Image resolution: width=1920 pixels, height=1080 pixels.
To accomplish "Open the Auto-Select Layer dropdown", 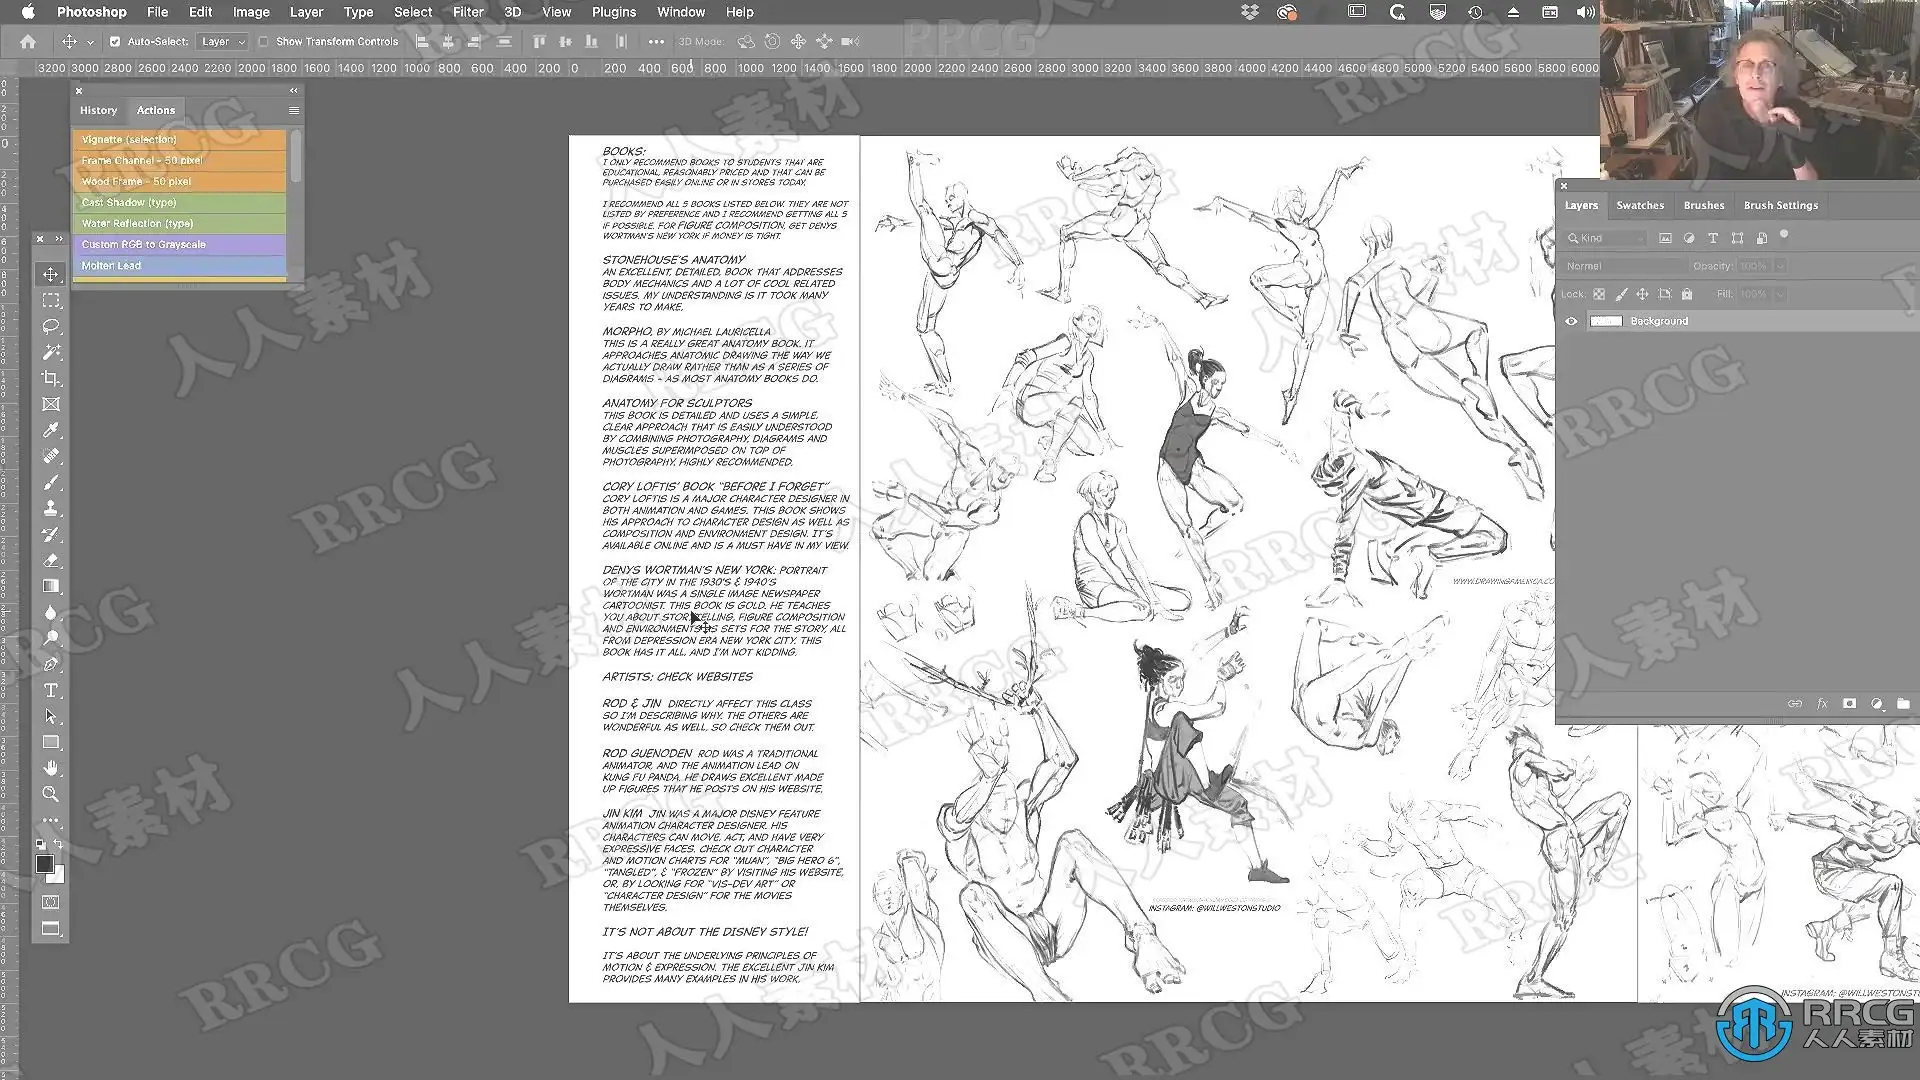I will [x=222, y=42].
